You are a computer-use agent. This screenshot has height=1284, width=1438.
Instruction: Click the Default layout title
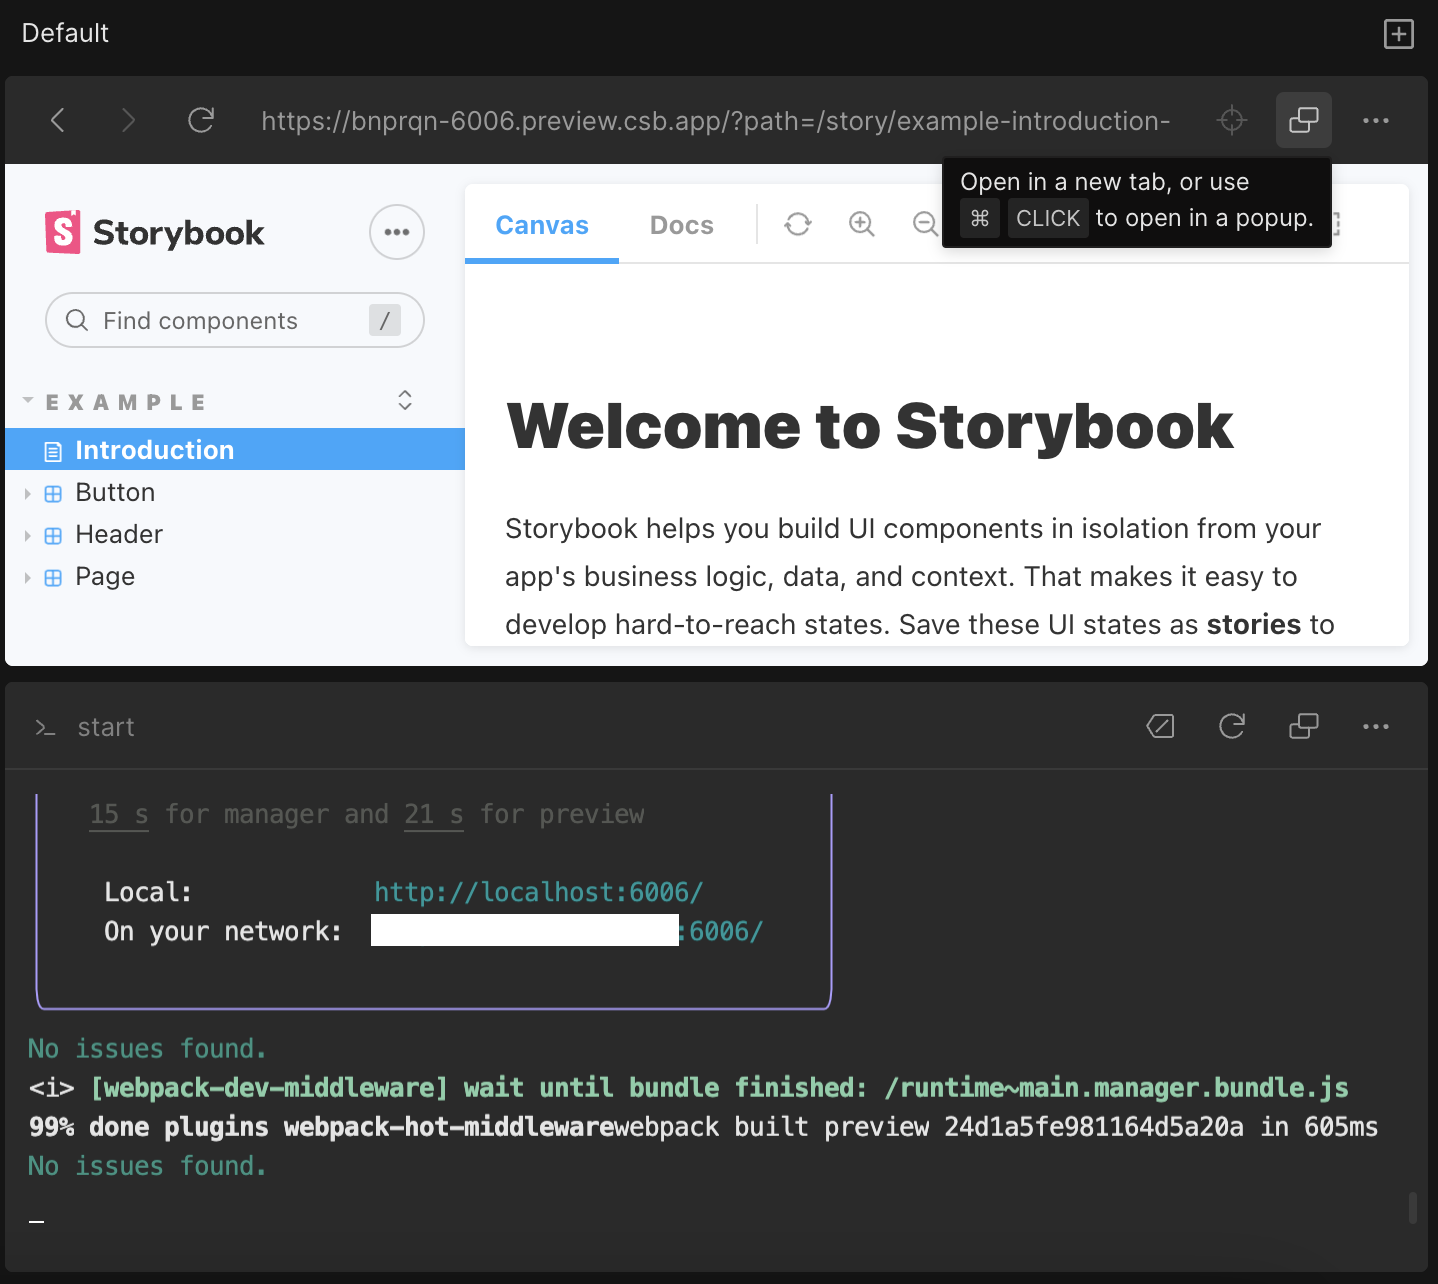point(65,33)
